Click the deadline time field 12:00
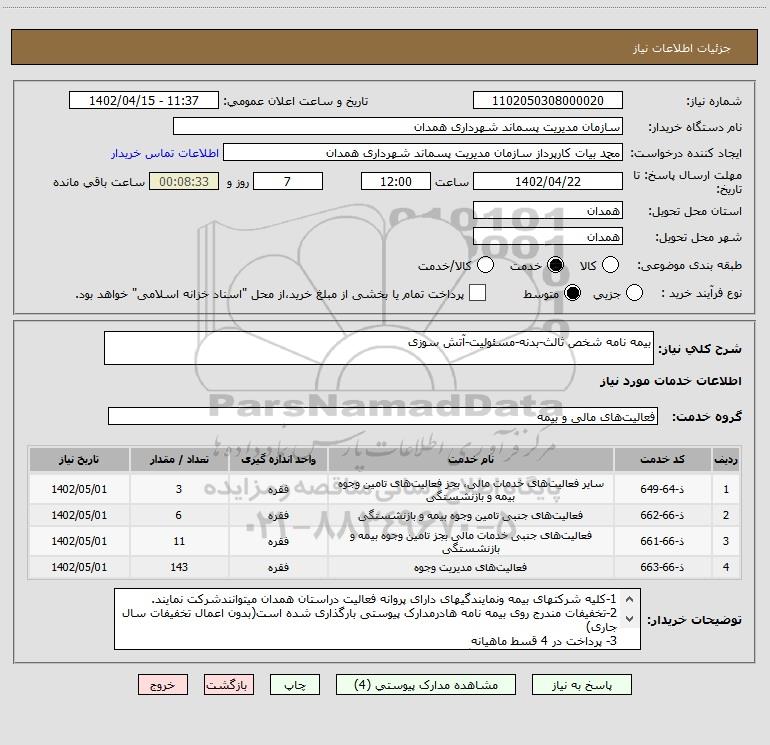This screenshot has width=770, height=745. [x=396, y=181]
